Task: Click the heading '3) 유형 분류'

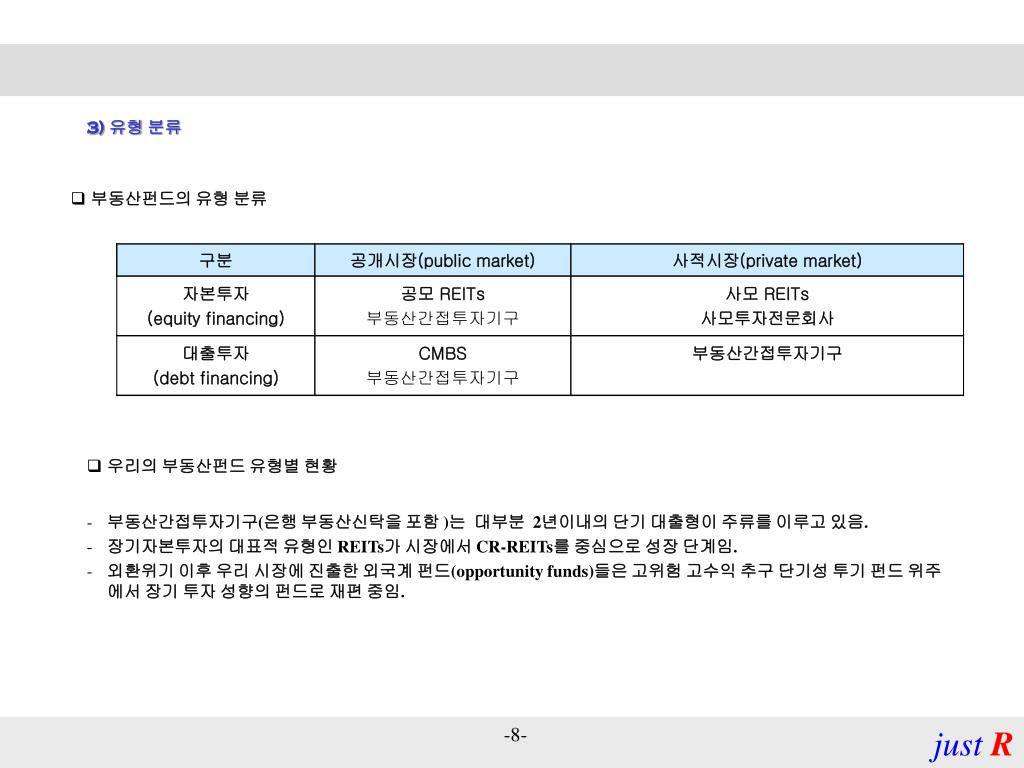Action: pos(134,127)
